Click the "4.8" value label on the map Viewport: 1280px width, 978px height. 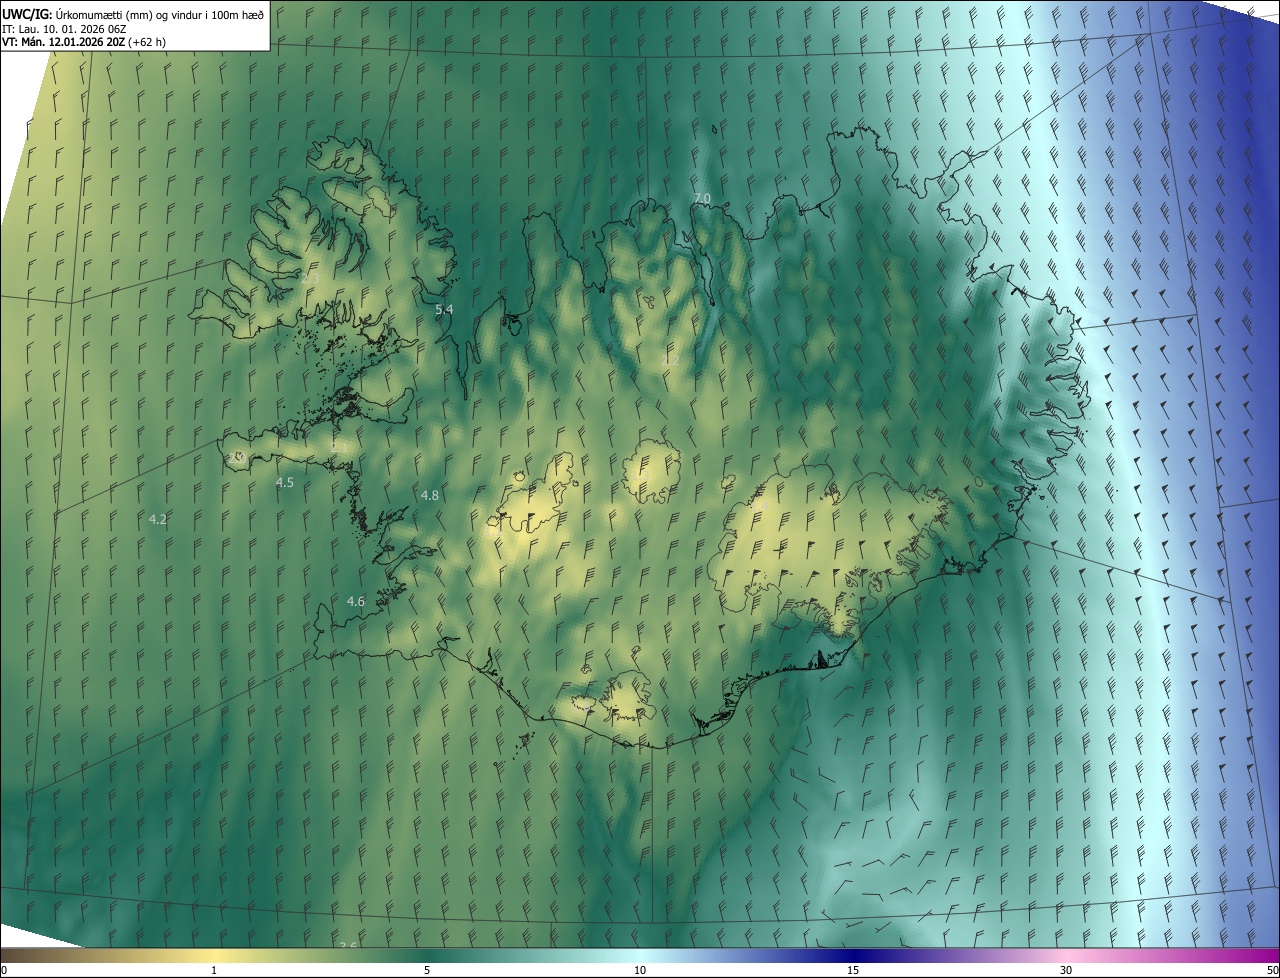point(430,496)
